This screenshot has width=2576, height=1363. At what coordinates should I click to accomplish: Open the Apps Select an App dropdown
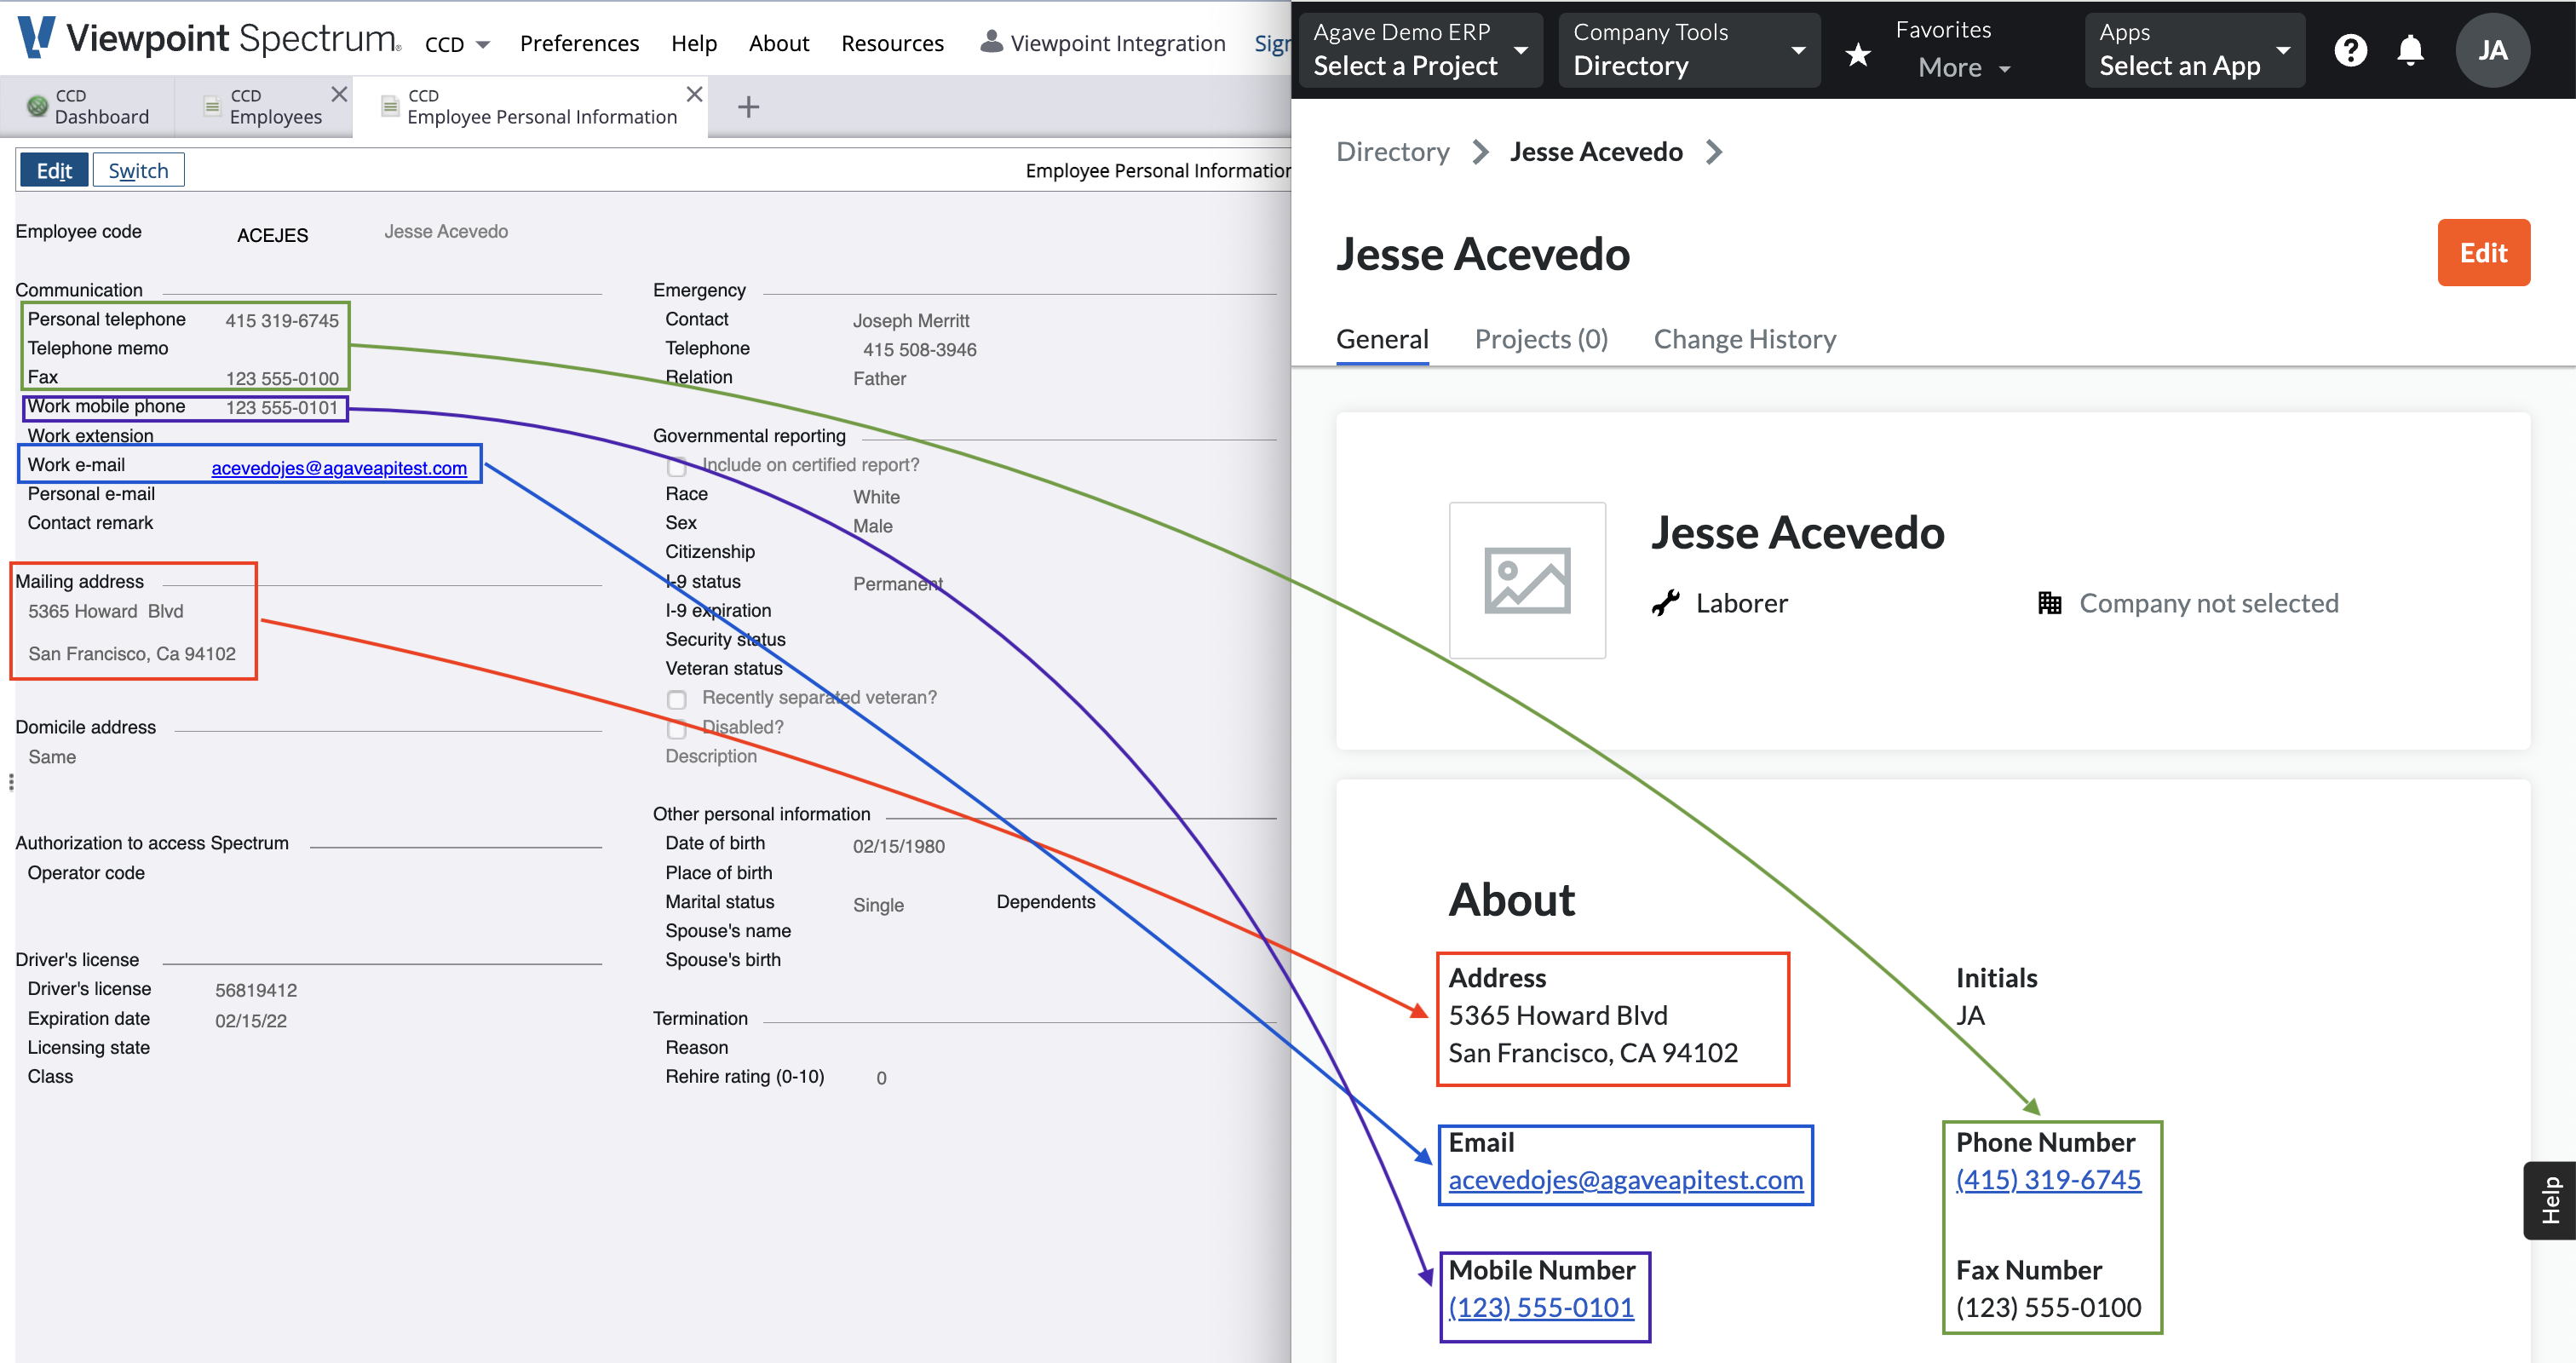coord(2195,50)
